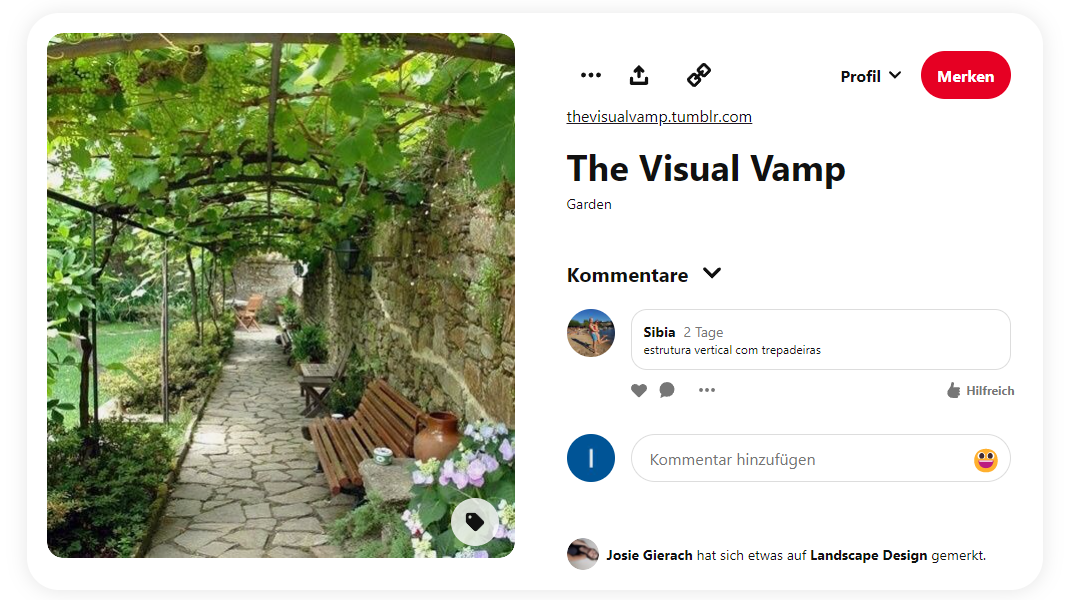Image resolution: width=1067 pixels, height=600 pixels.
Task: Open the Profil board dropdown
Action: (870, 76)
